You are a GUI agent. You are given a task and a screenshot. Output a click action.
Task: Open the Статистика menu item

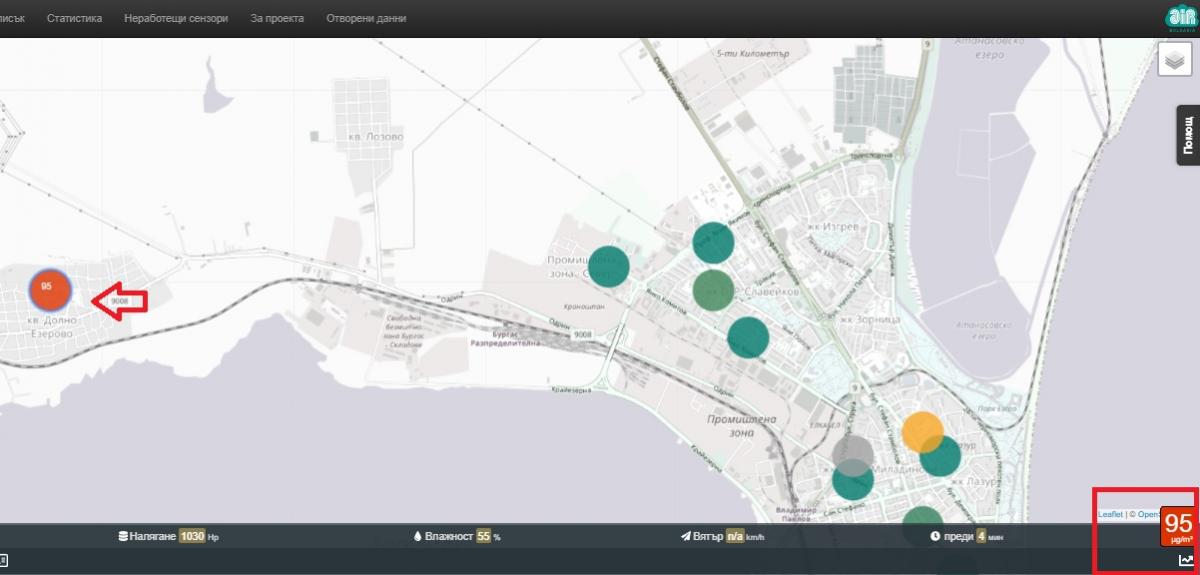pyautogui.click(x=74, y=18)
